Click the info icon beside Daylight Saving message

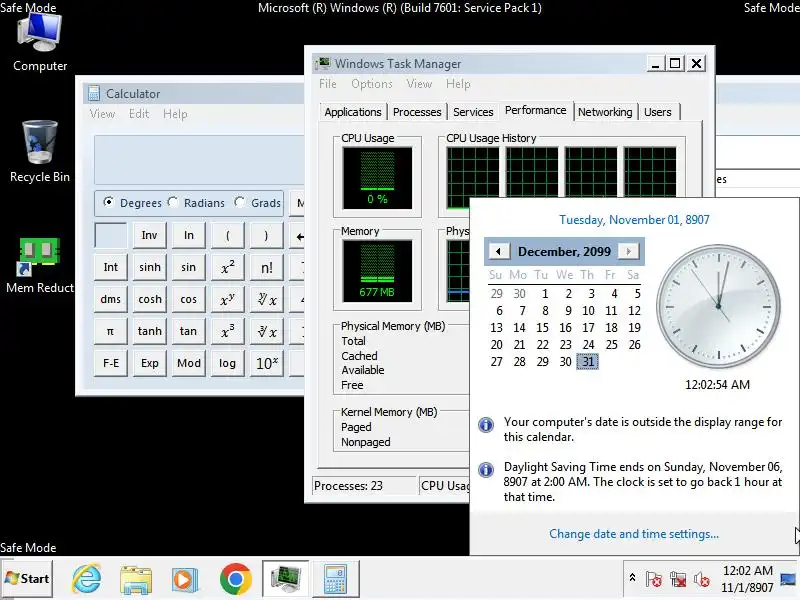point(486,469)
